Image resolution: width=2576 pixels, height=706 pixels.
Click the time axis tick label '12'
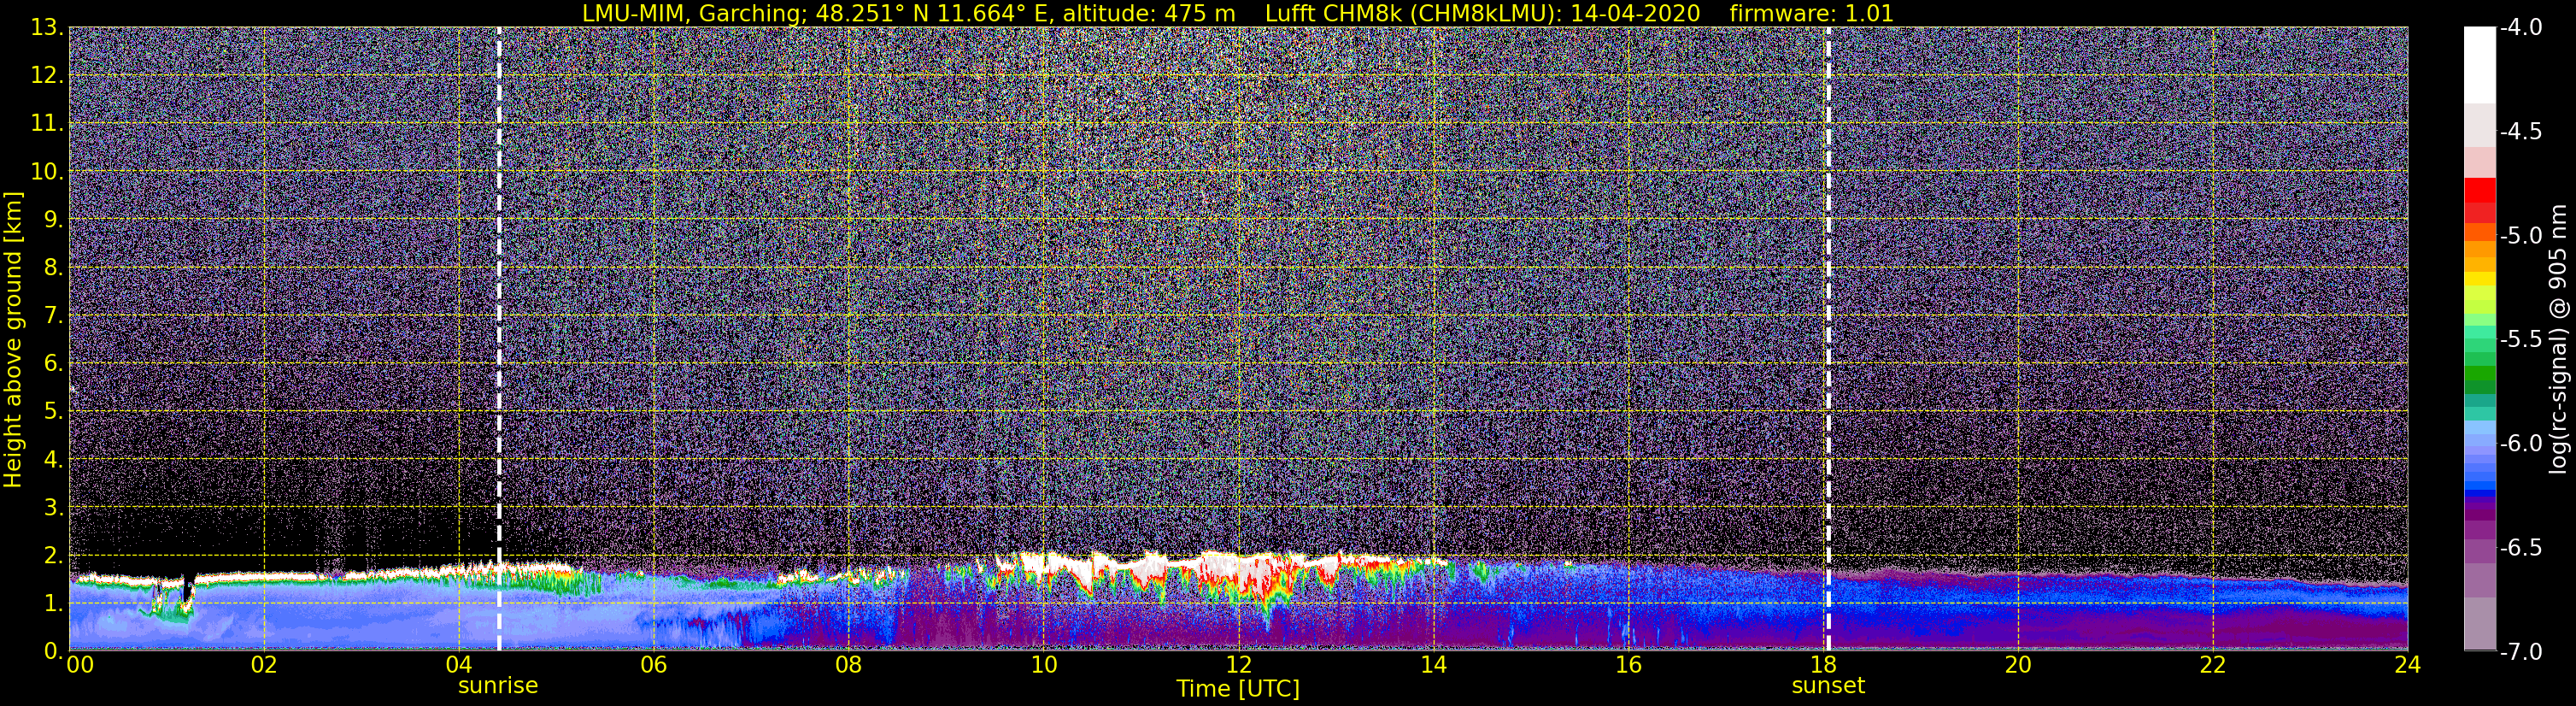point(1239,665)
